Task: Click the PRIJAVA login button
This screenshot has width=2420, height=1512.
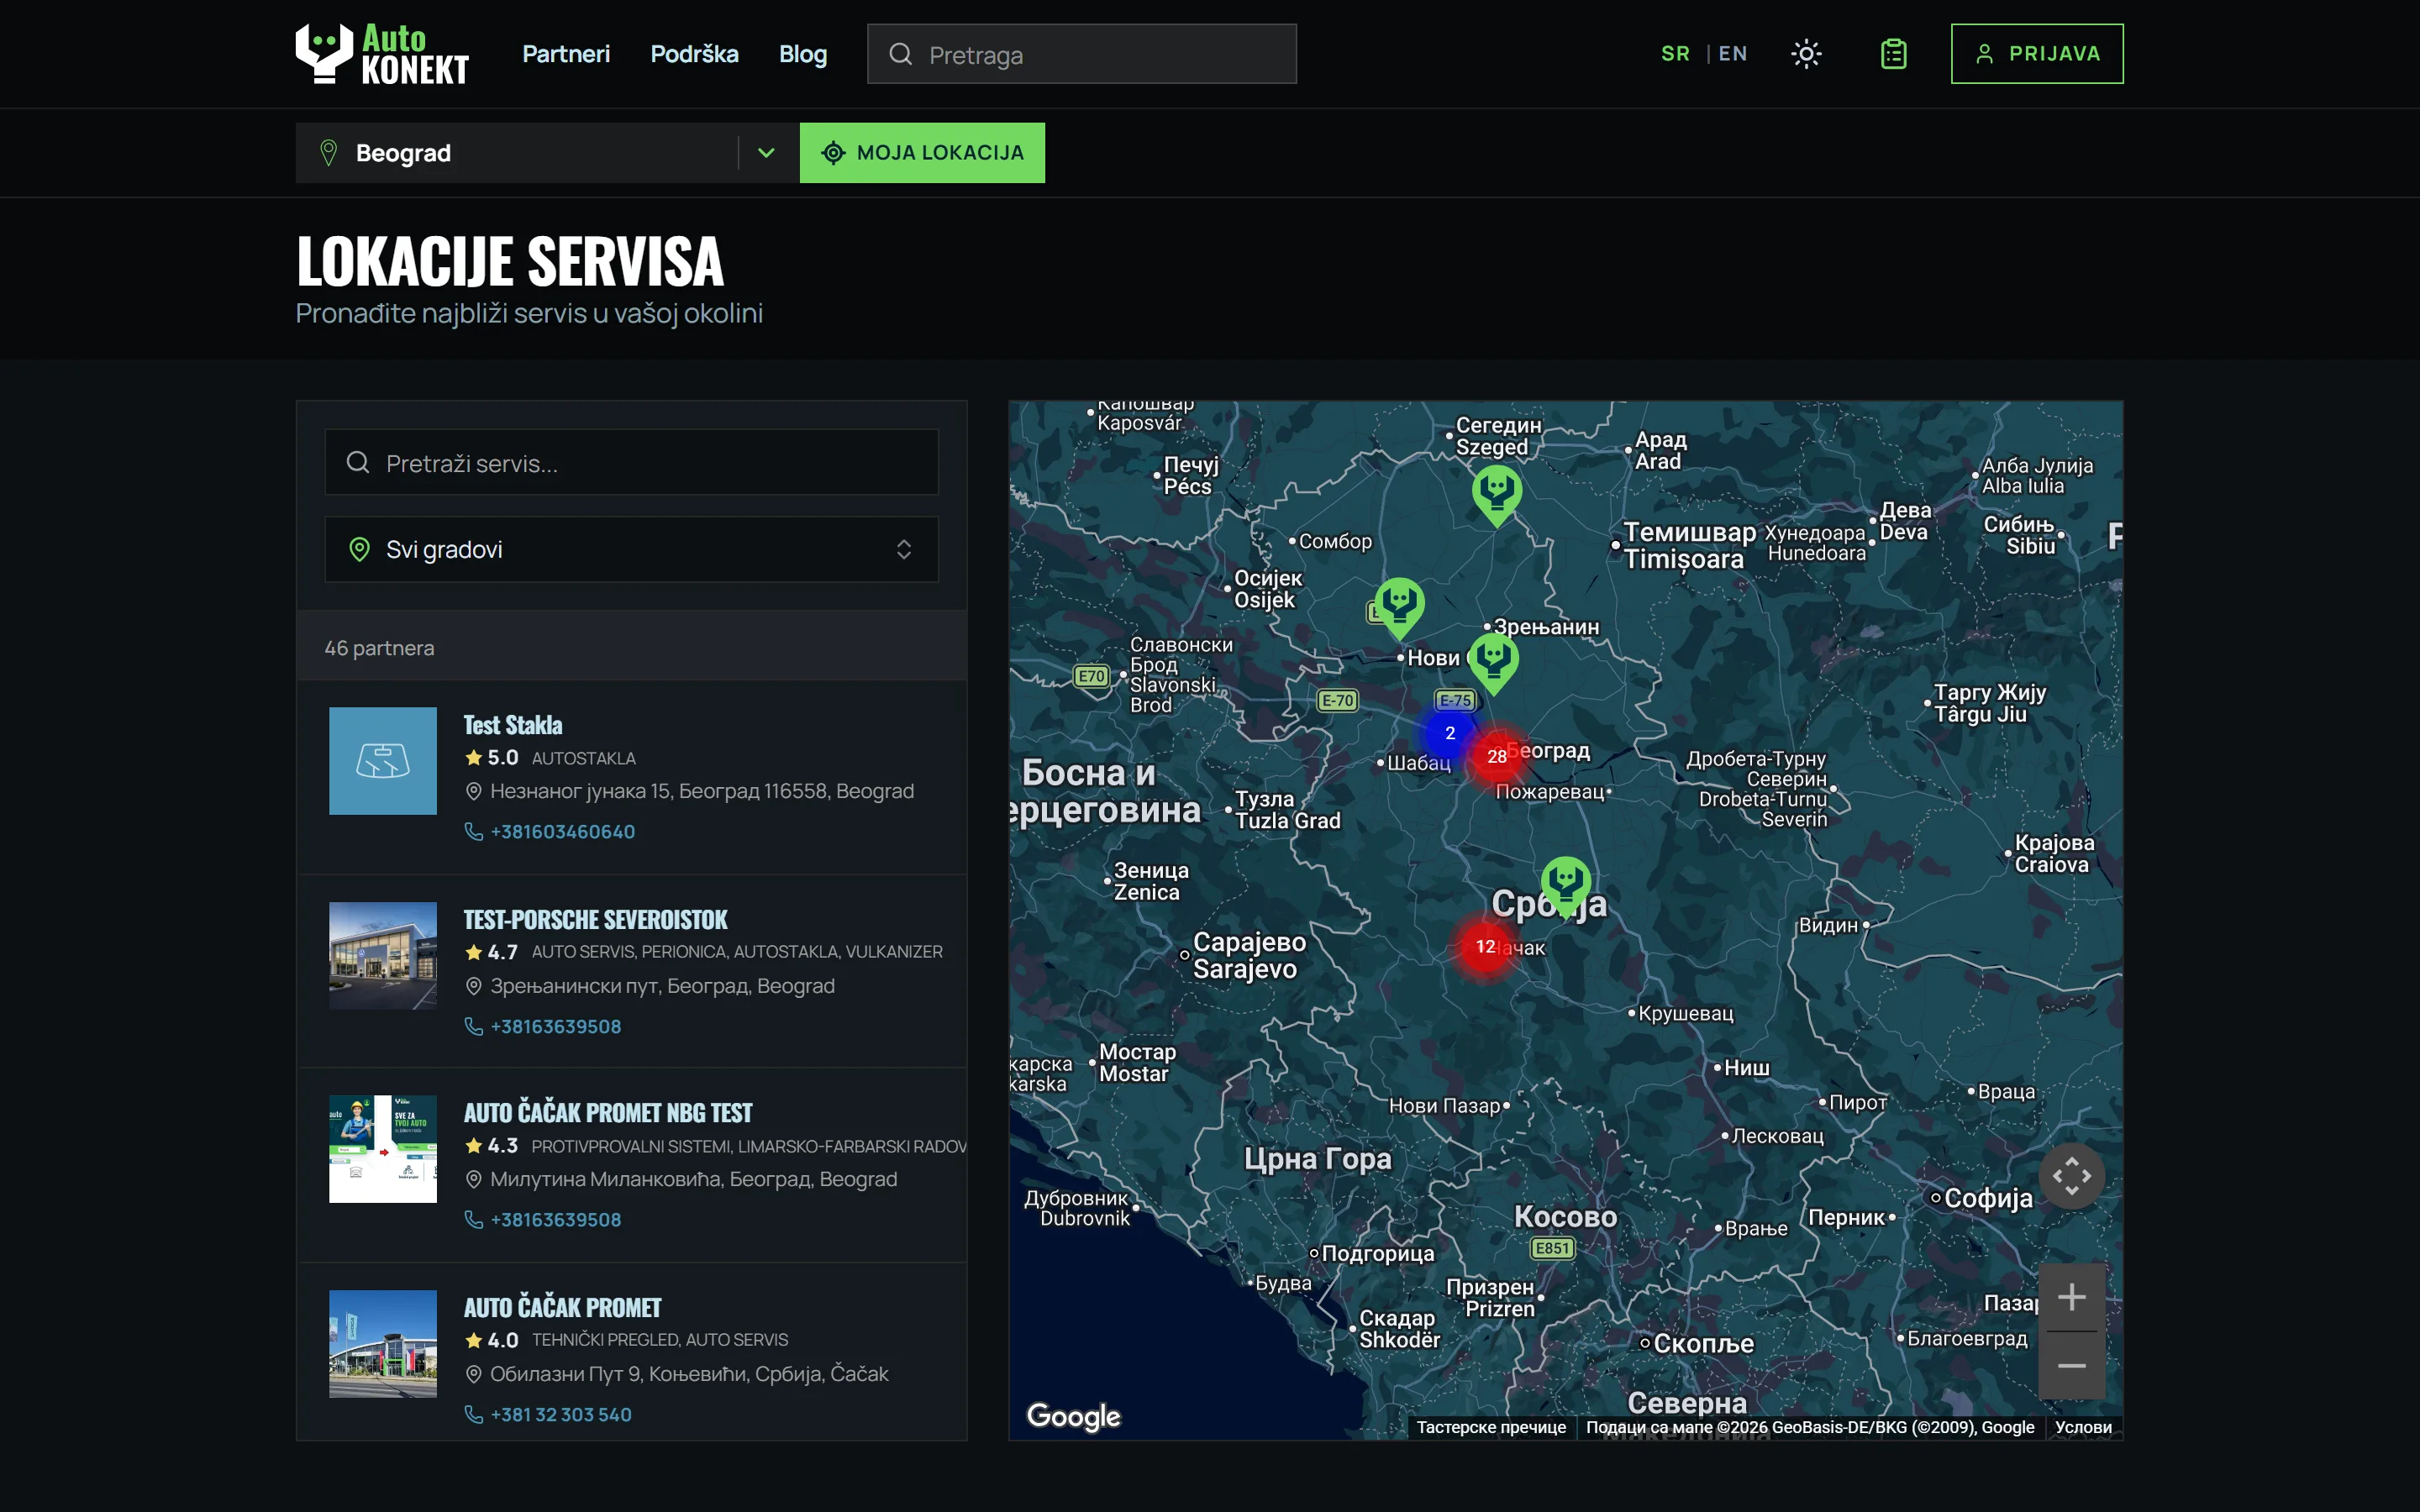Action: [2037, 54]
